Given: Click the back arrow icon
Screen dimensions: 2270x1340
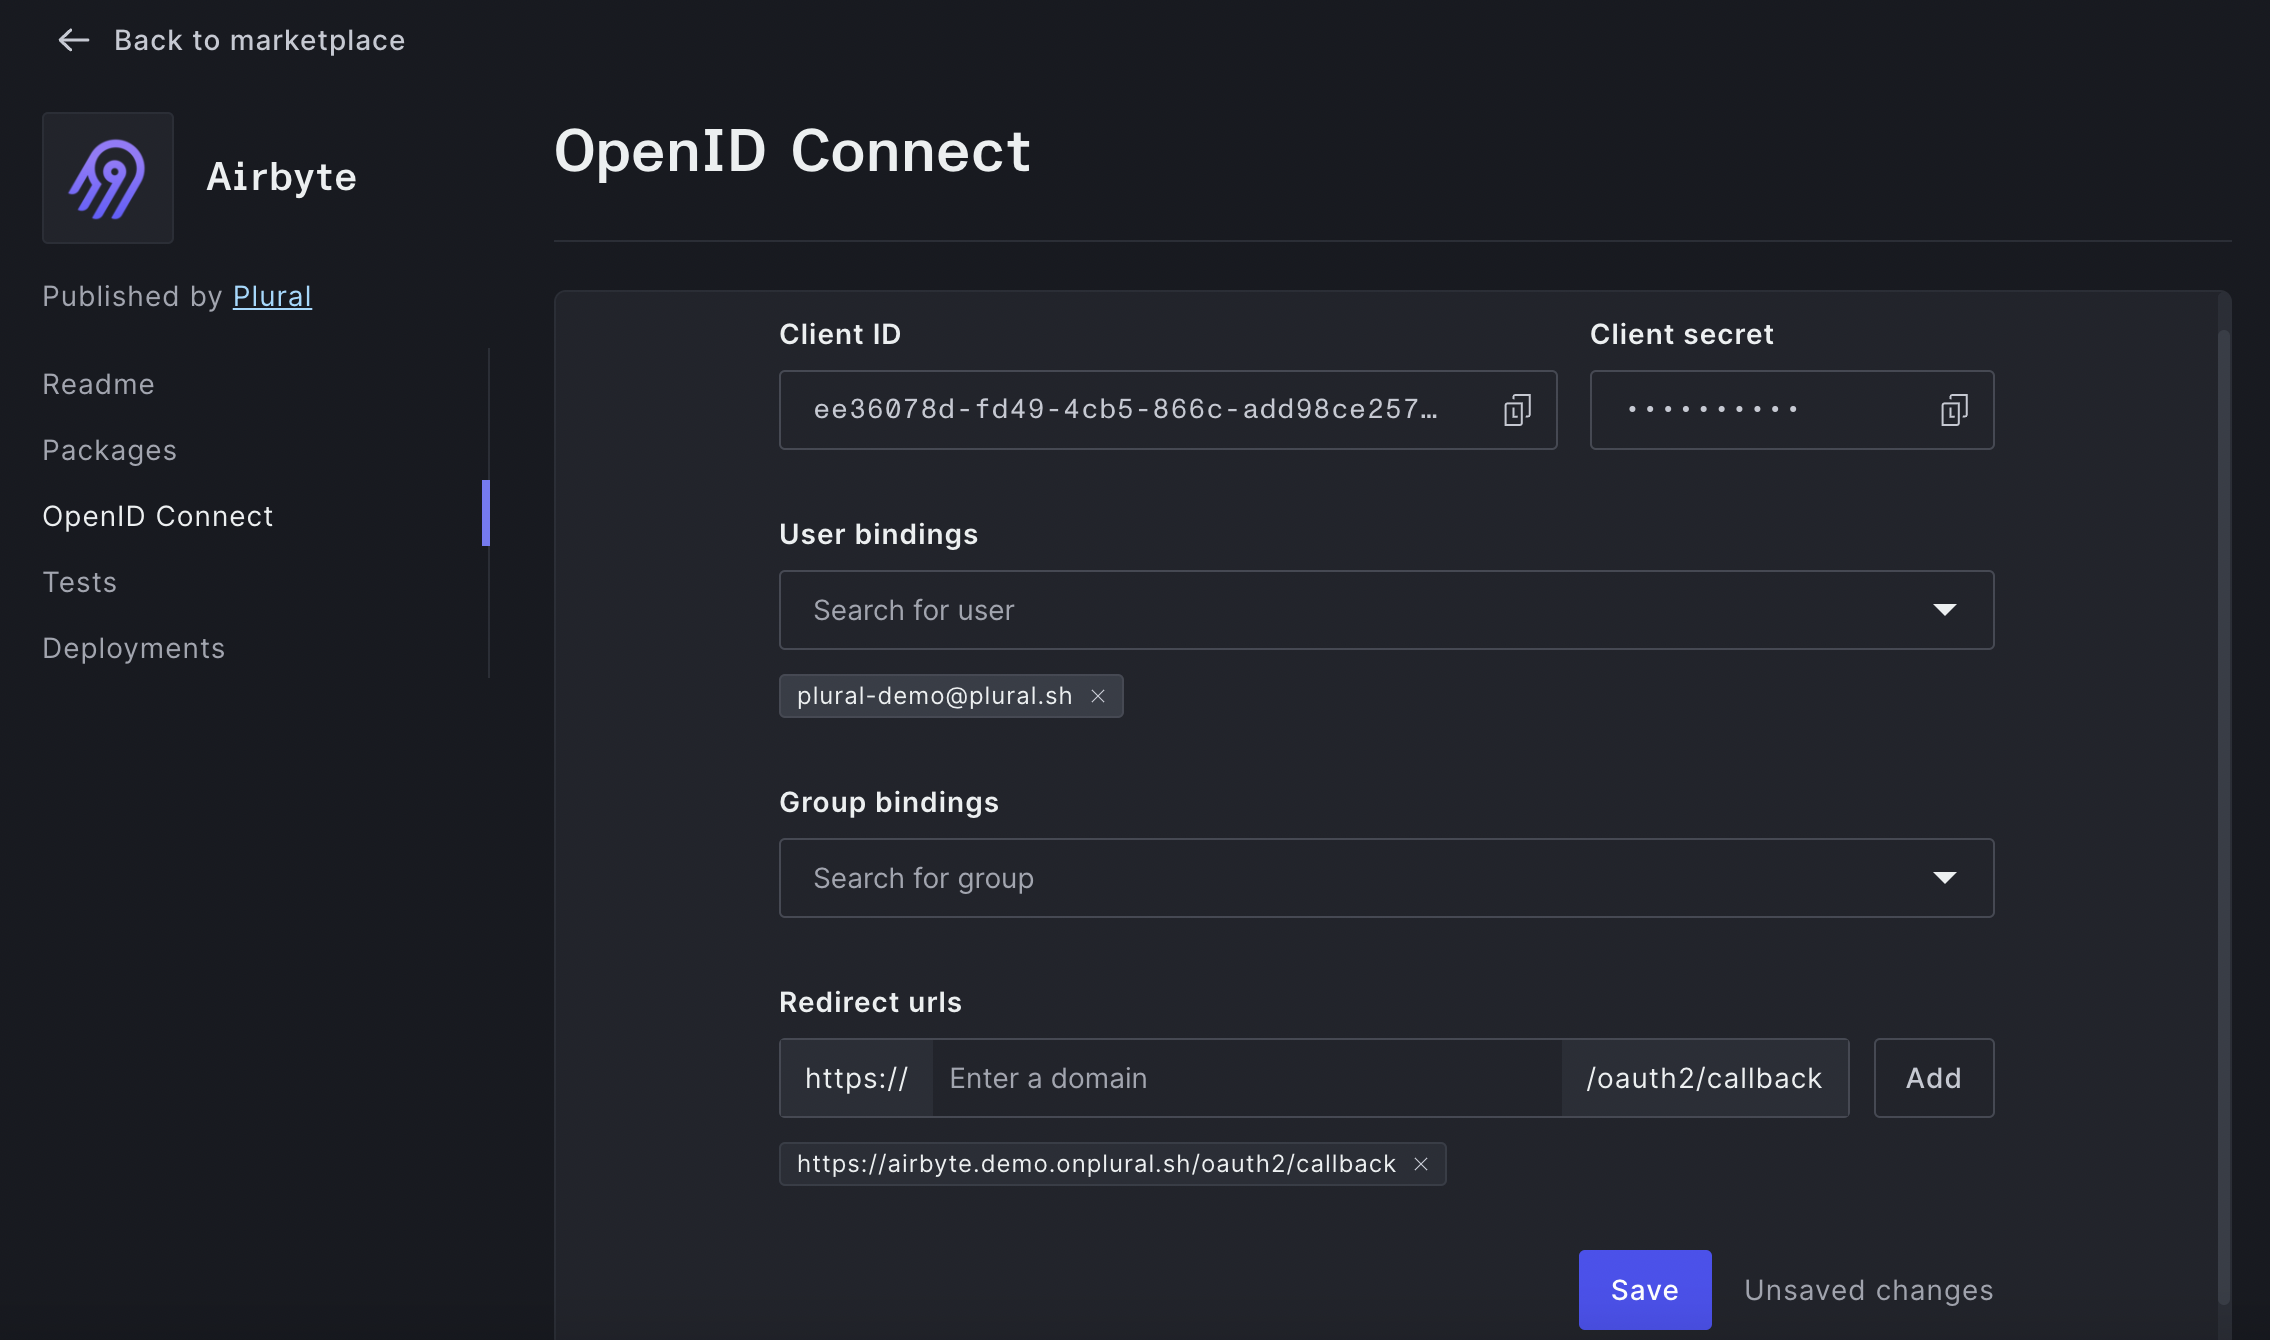Looking at the screenshot, I should click(74, 40).
